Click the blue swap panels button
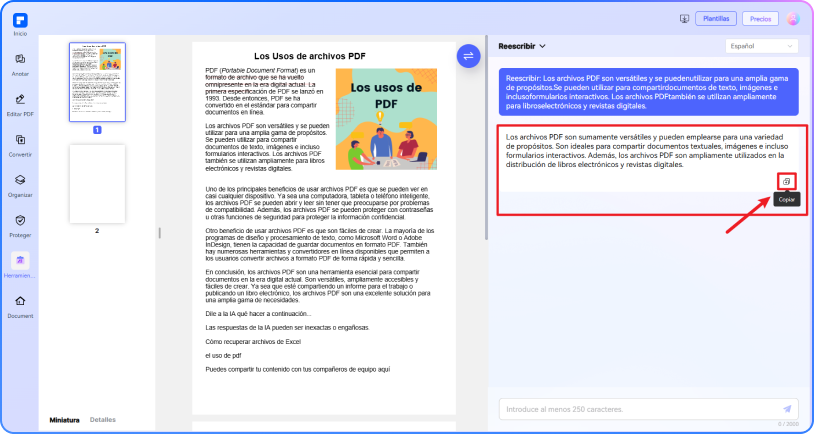814x434 pixels. tap(468, 56)
